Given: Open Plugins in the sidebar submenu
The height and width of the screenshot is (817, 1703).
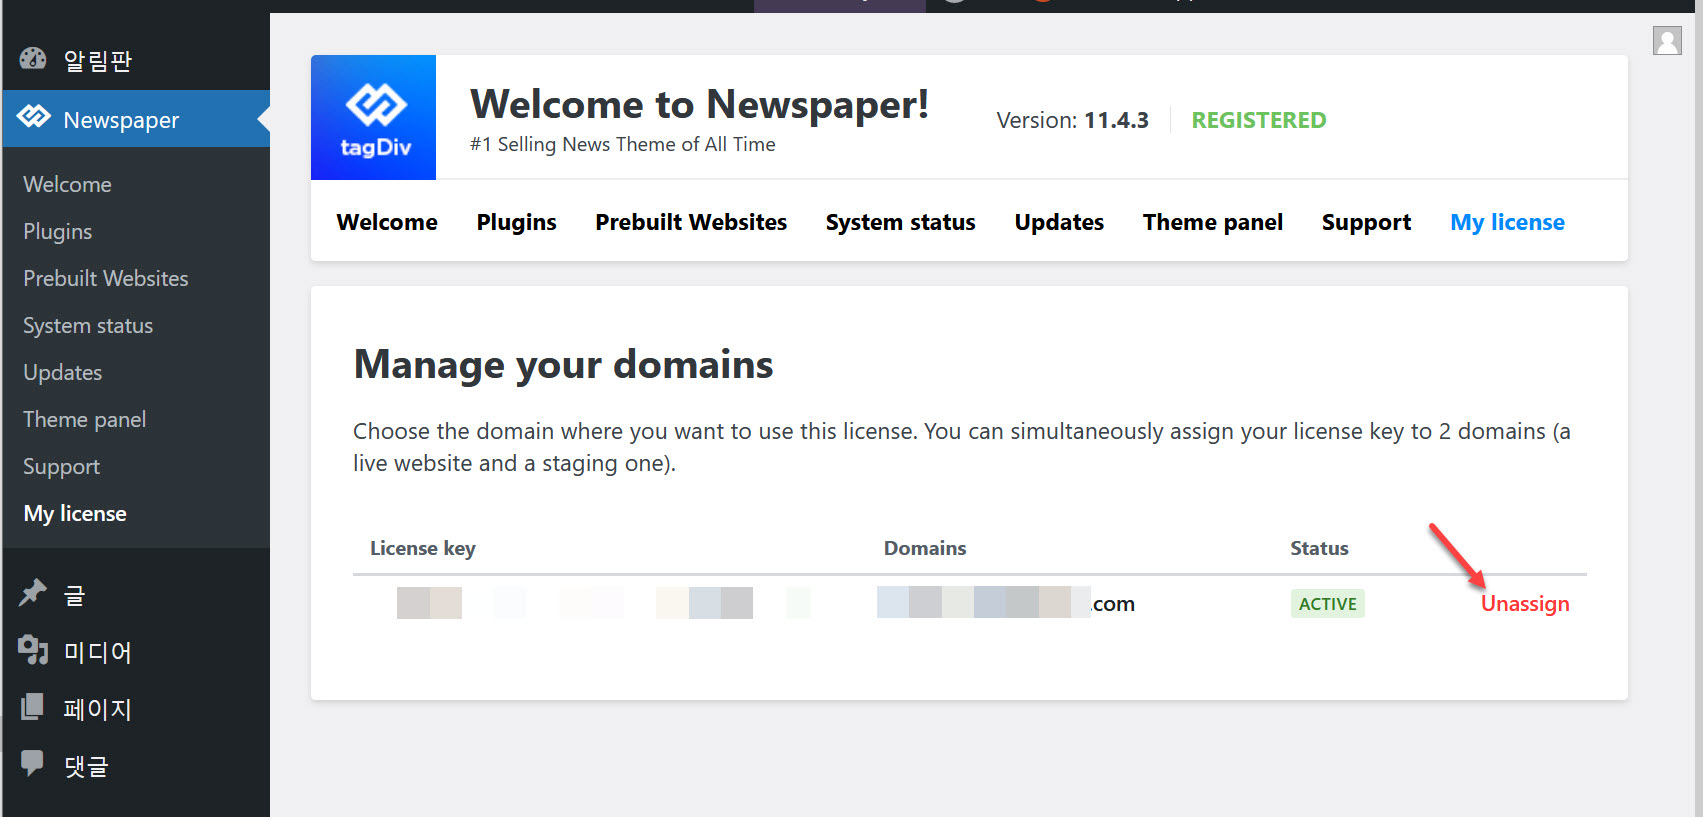Looking at the screenshot, I should coord(58,232).
